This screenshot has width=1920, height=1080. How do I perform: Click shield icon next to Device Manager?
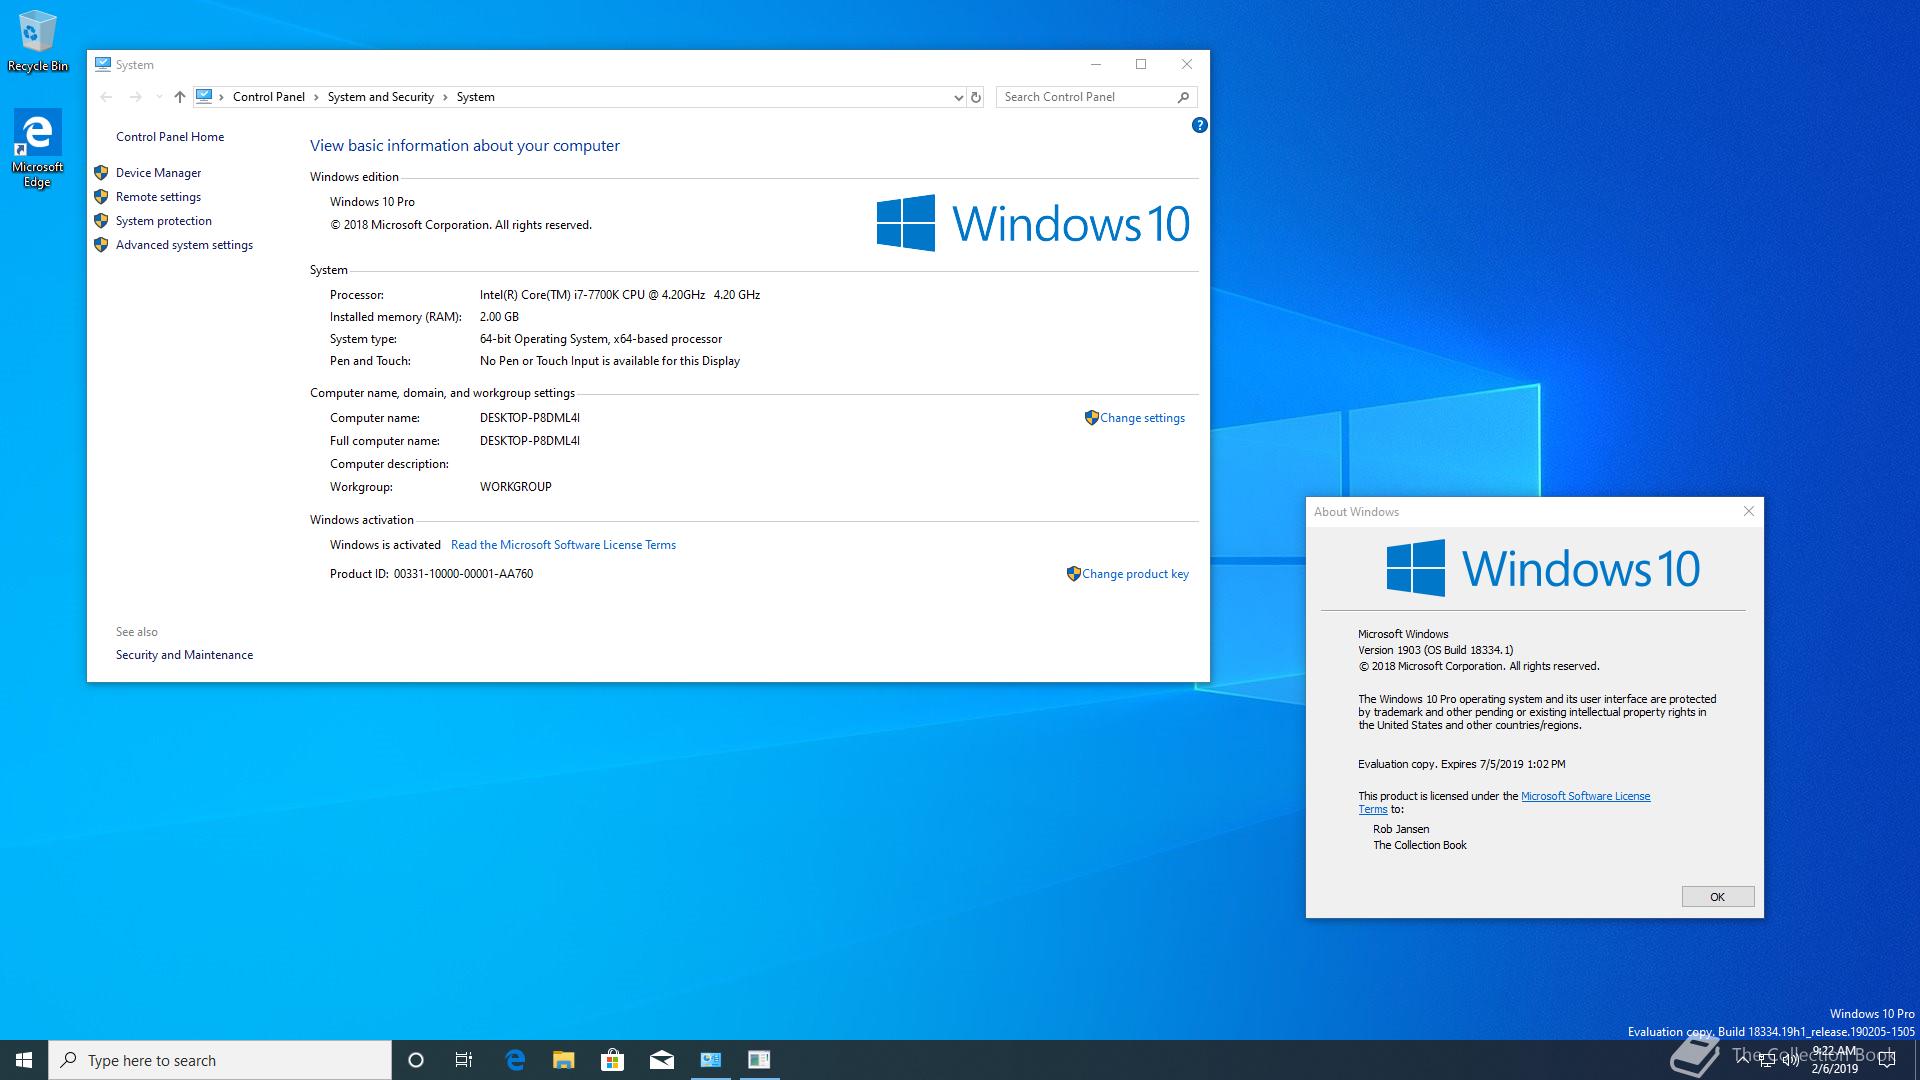(101, 173)
